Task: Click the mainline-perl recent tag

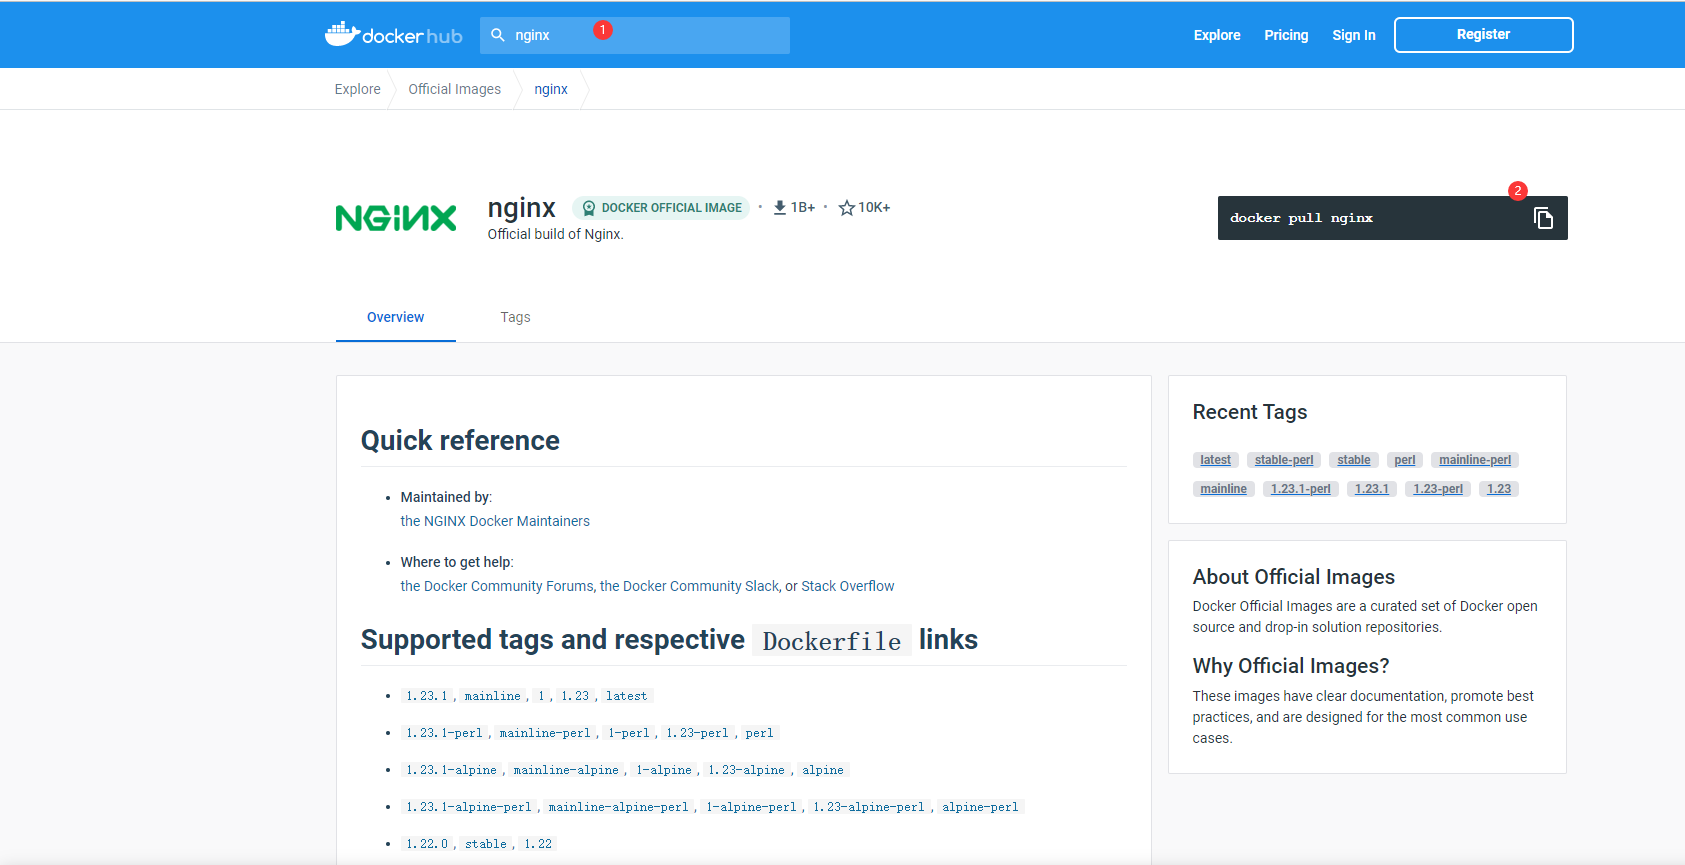Action: tap(1474, 460)
